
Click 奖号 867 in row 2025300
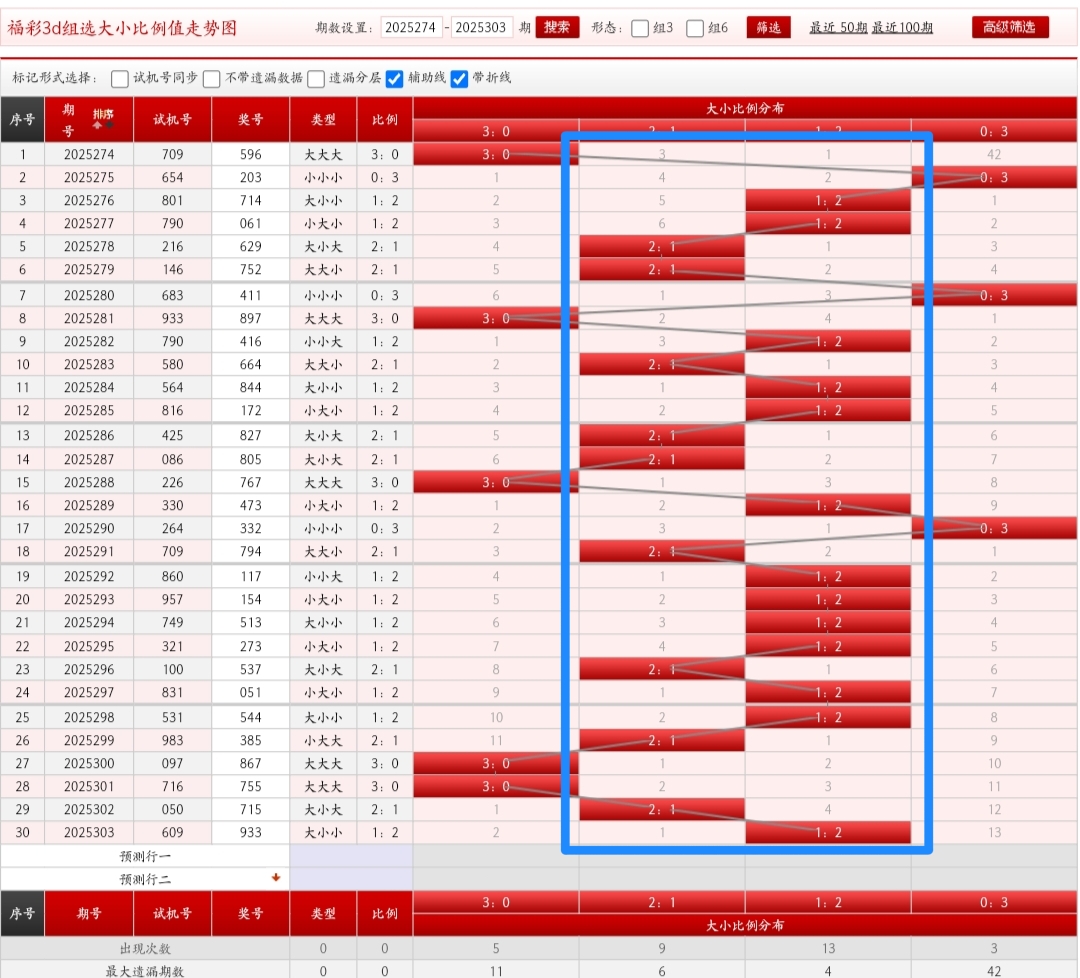coord(251,763)
